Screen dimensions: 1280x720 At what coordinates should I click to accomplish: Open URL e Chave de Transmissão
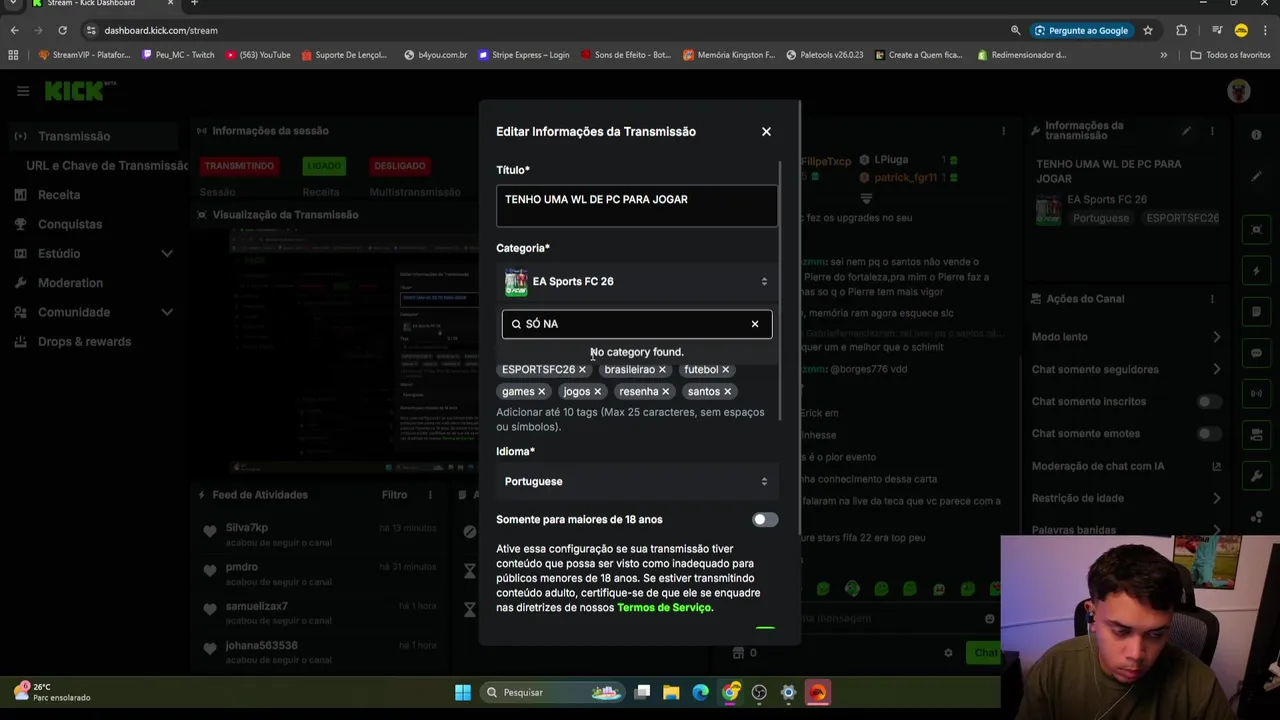[x=107, y=166]
